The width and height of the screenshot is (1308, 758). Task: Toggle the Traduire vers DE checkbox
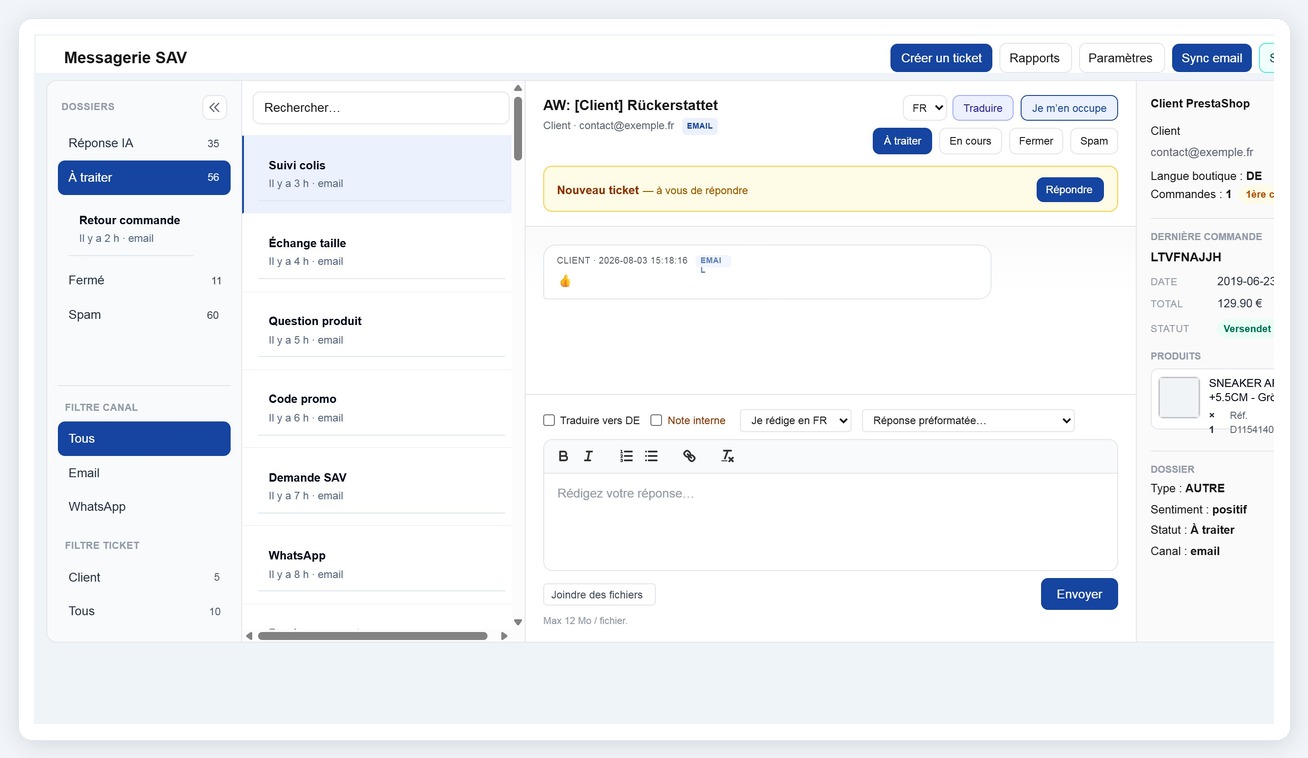(549, 420)
